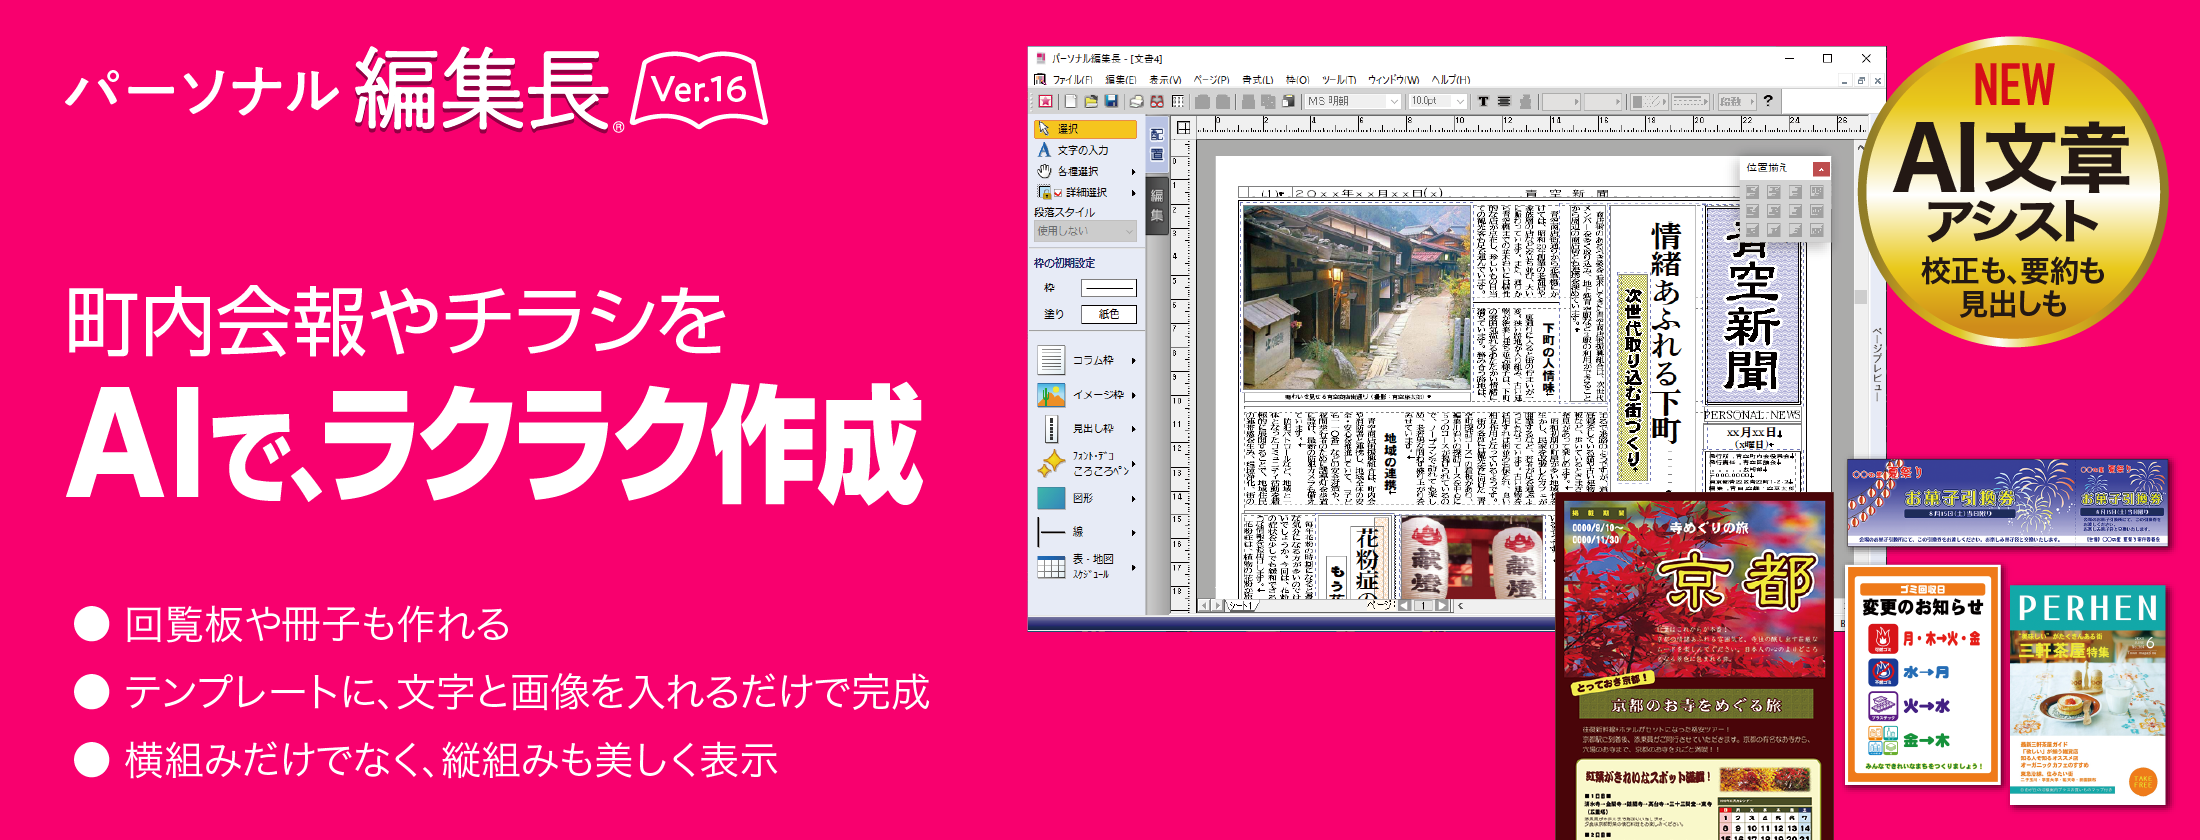Activate the 文字の入力 text tool

pos(1074,150)
